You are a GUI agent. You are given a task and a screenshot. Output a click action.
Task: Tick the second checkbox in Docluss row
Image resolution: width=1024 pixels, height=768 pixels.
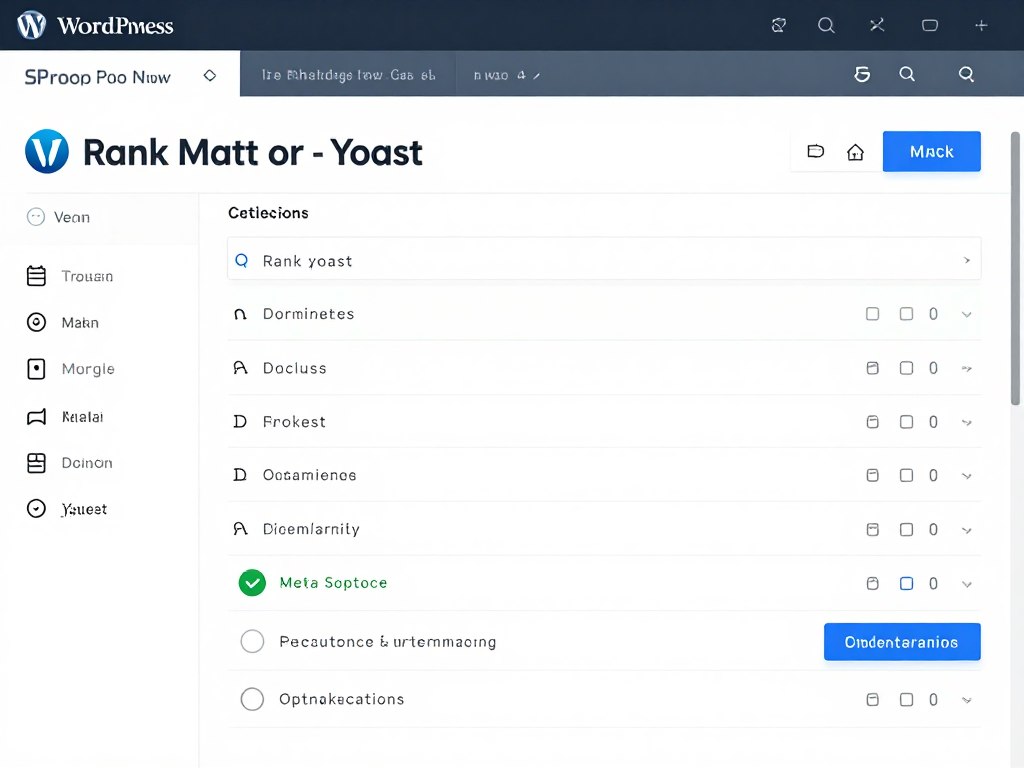906,368
